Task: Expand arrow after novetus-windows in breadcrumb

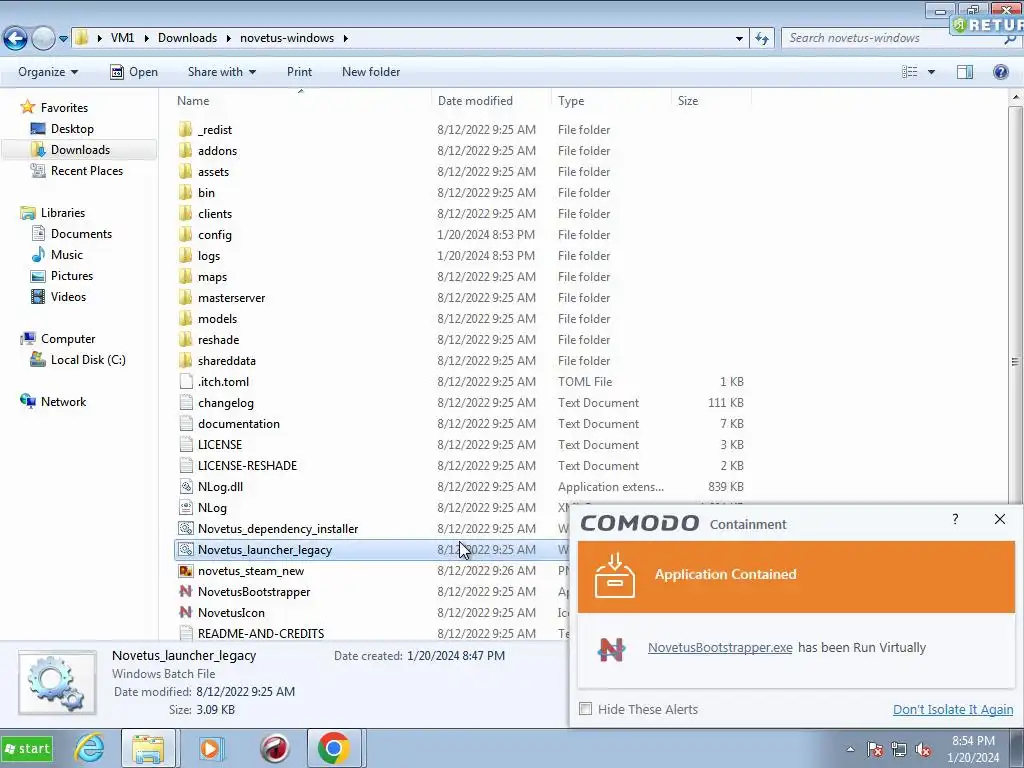Action: 345,38
